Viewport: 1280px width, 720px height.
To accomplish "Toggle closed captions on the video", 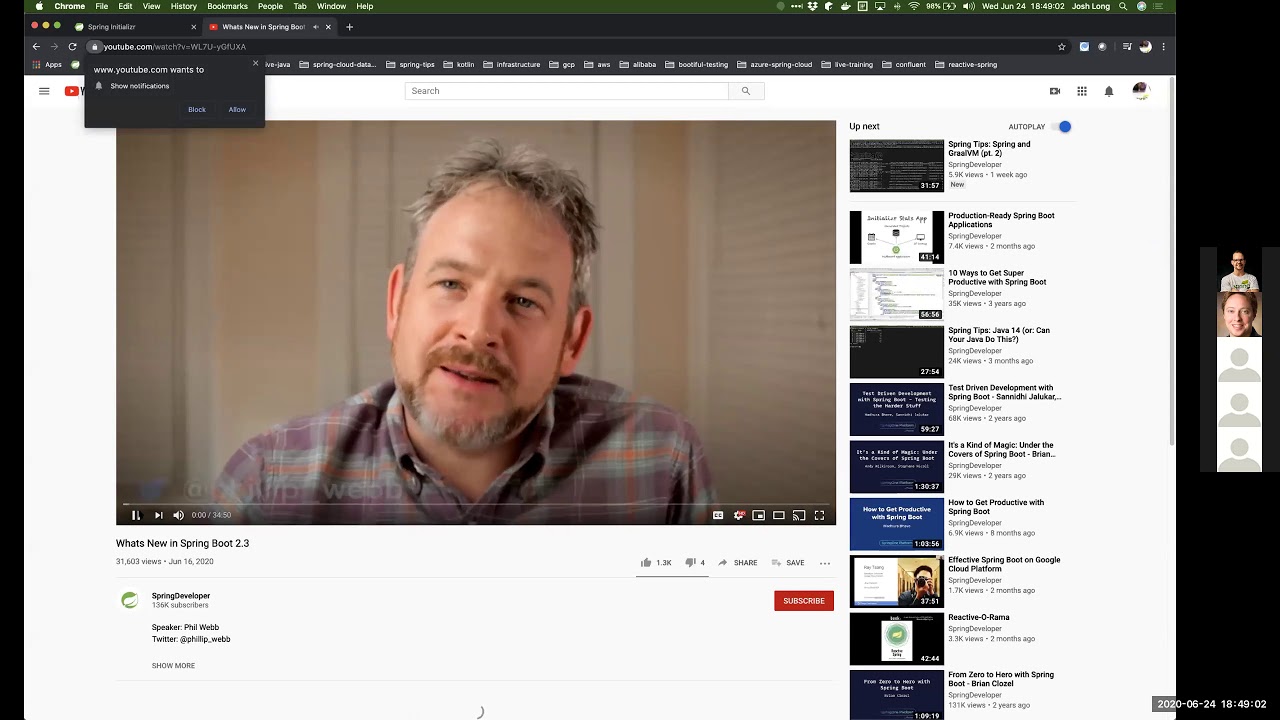I will (718, 515).
